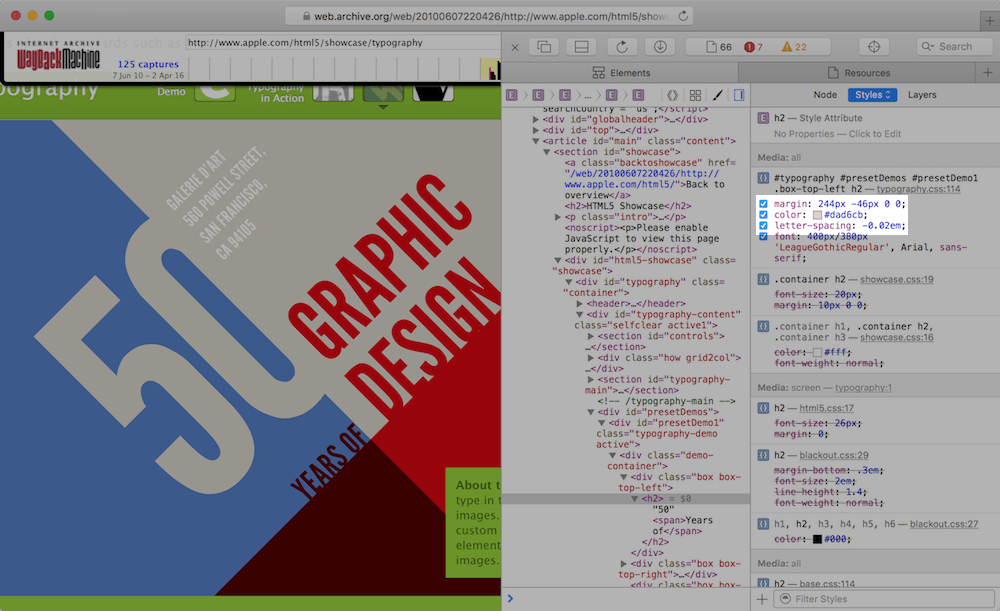The height and width of the screenshot is (611, 1000).
Task: Add a new inspector tab
Action: point(988,73)
